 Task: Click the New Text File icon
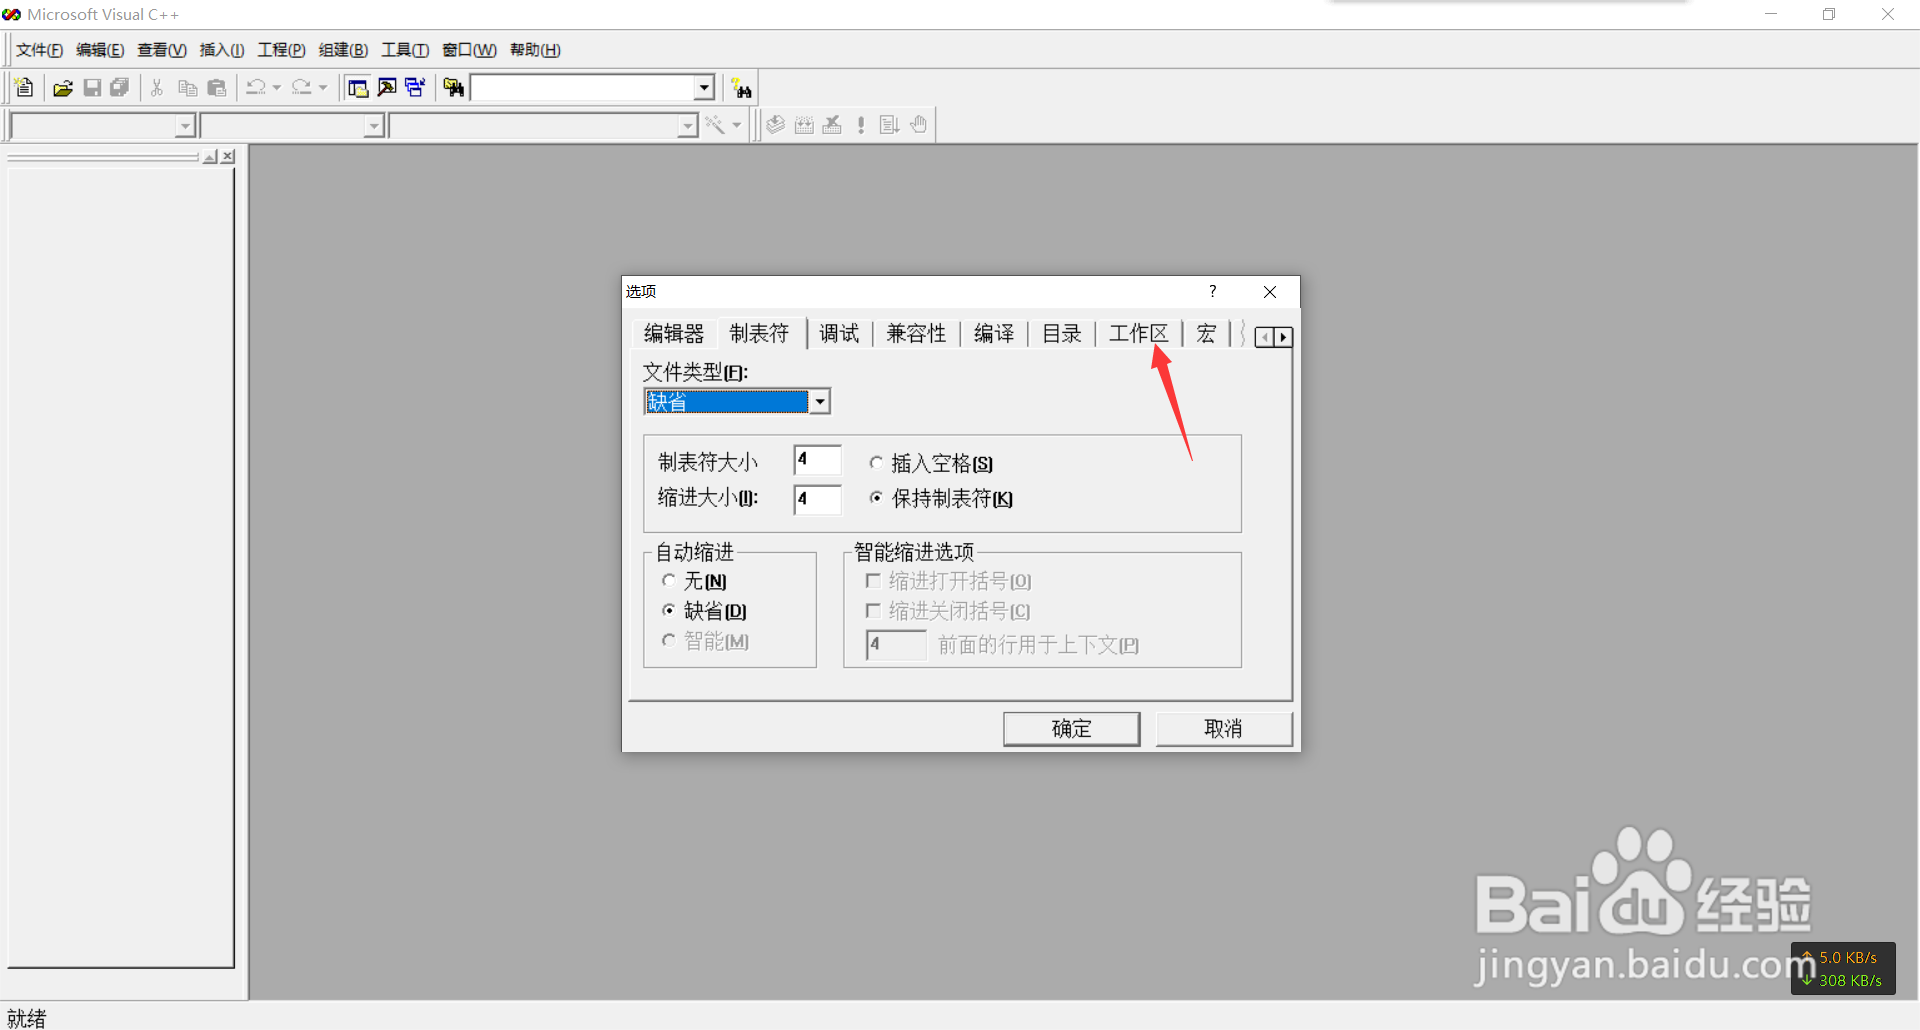pos(24,88)
